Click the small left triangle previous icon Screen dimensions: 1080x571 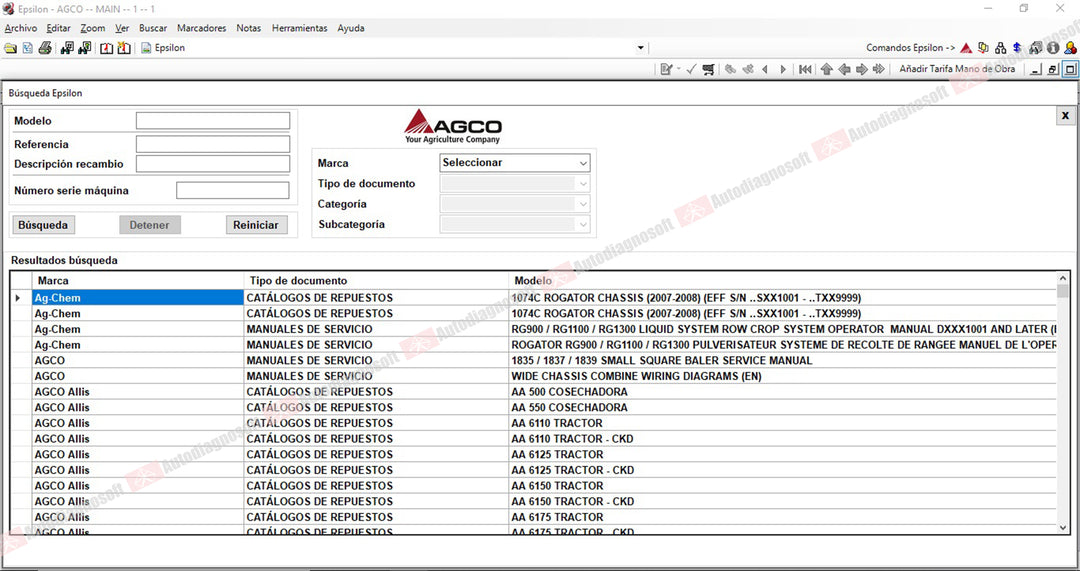coord(765,70)
